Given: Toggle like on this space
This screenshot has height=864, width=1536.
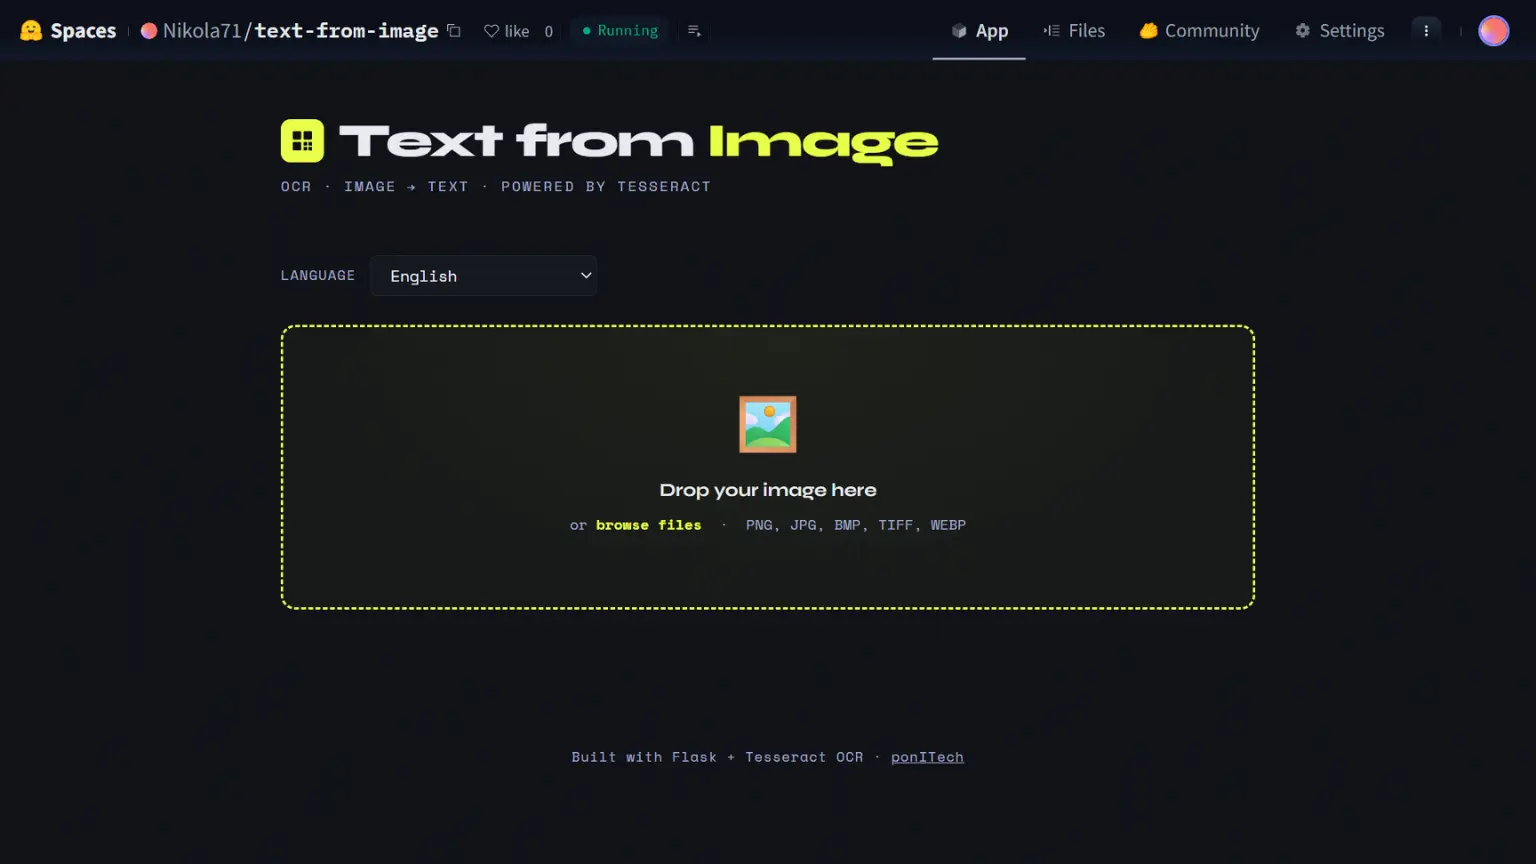Looking at the screenshot, I should pos(511,30).
